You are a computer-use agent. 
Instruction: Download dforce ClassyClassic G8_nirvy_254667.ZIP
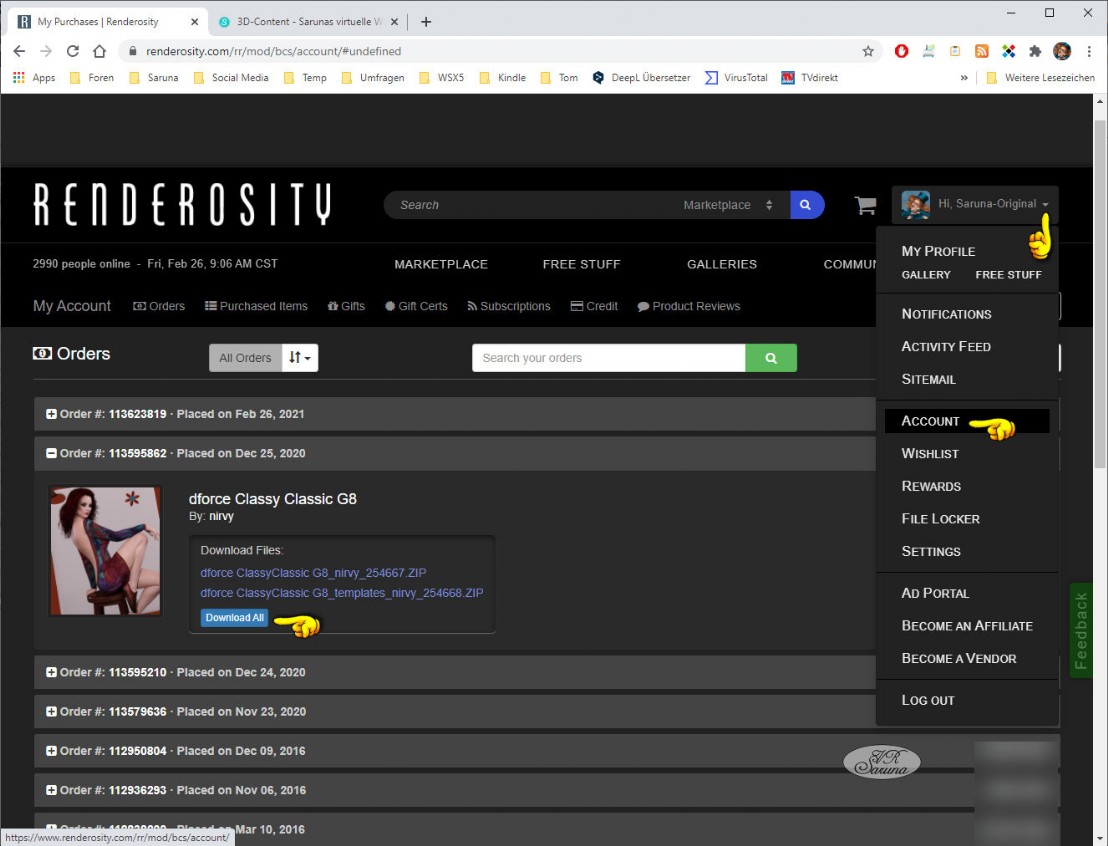pos(313,573)
